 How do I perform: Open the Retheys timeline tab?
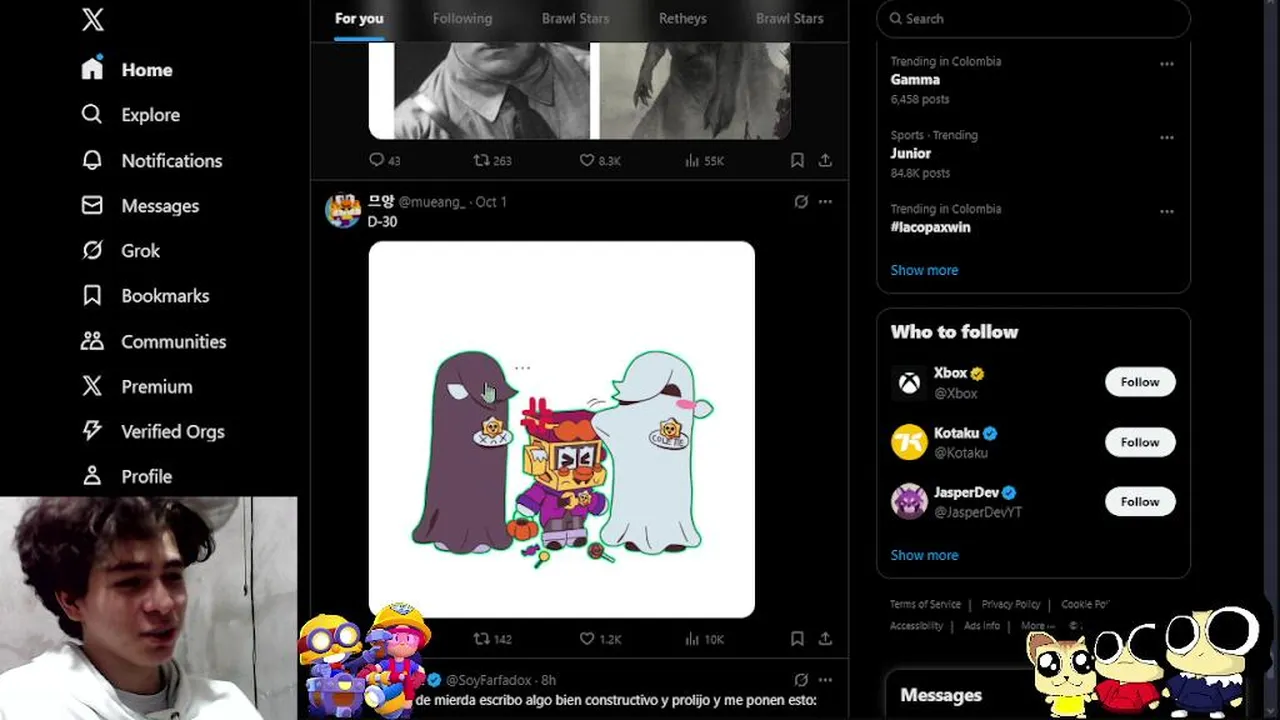683,19
